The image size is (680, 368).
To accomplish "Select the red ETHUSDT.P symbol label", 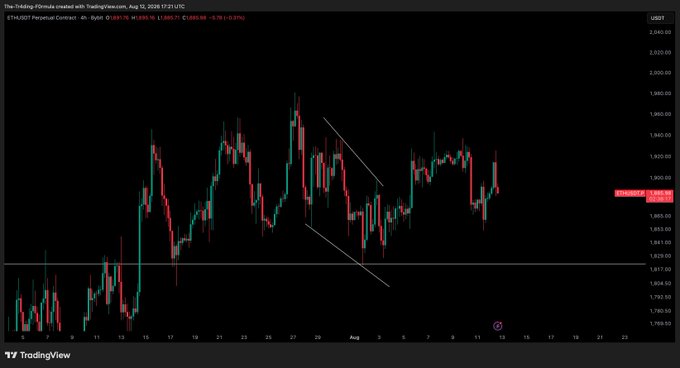I will 630,193.
